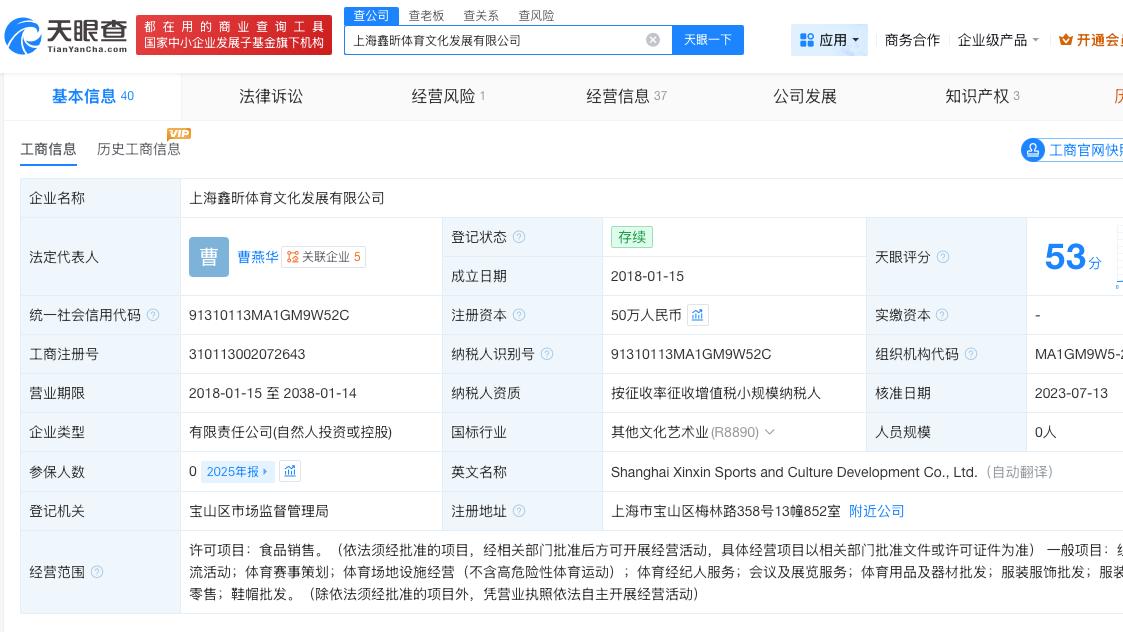Click the 天眼查 logo
The width and height of the screenshot is (1123, 632).
pyautogui.click(x=62, y=32)
